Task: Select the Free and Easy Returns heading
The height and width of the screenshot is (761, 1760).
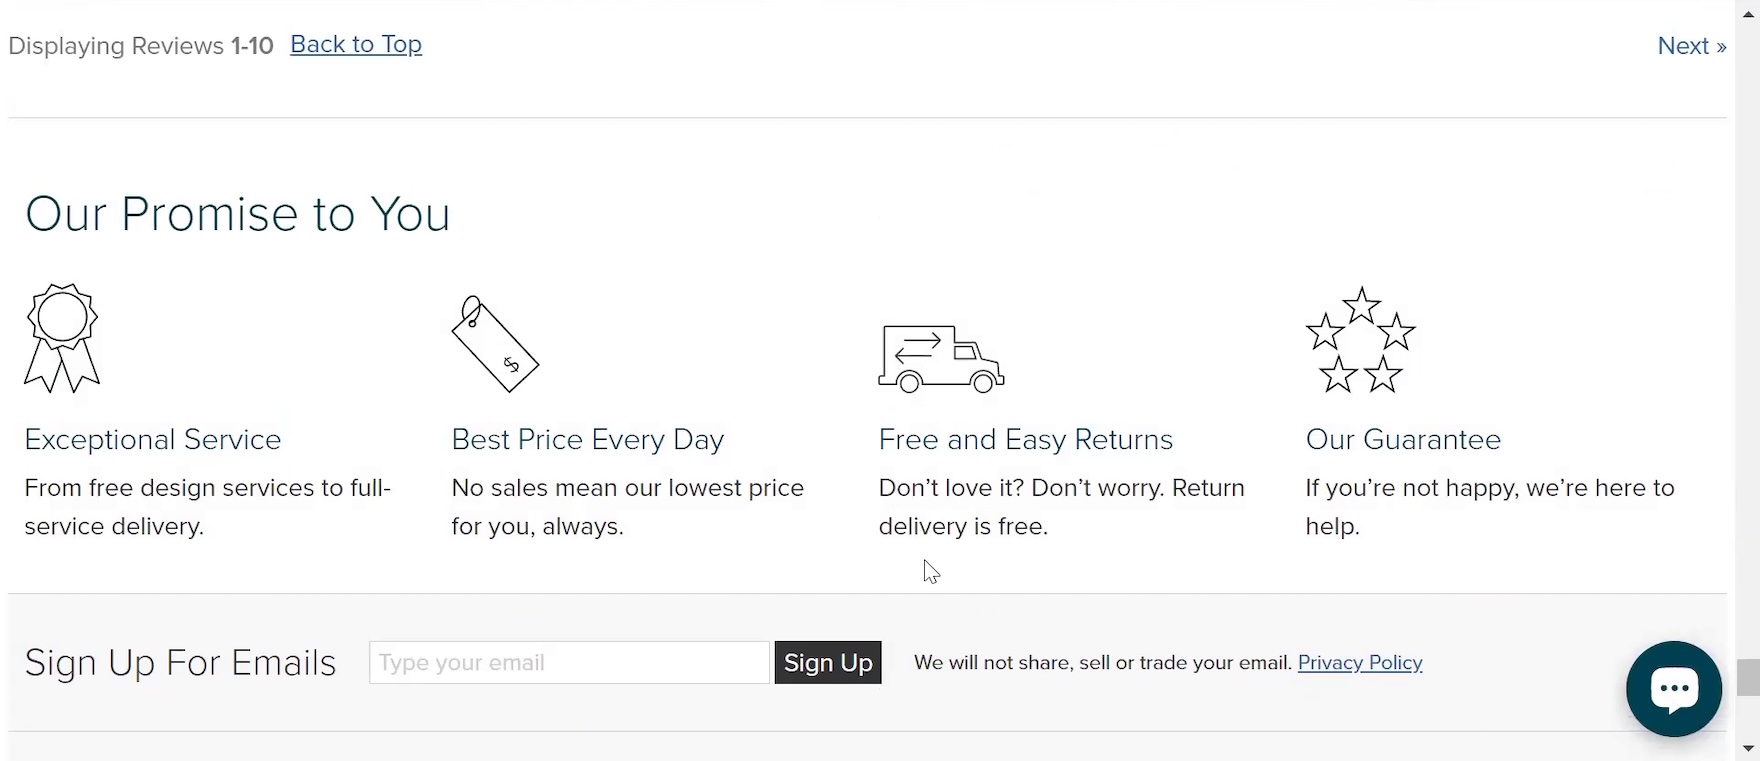Action: coord(1025,440)
